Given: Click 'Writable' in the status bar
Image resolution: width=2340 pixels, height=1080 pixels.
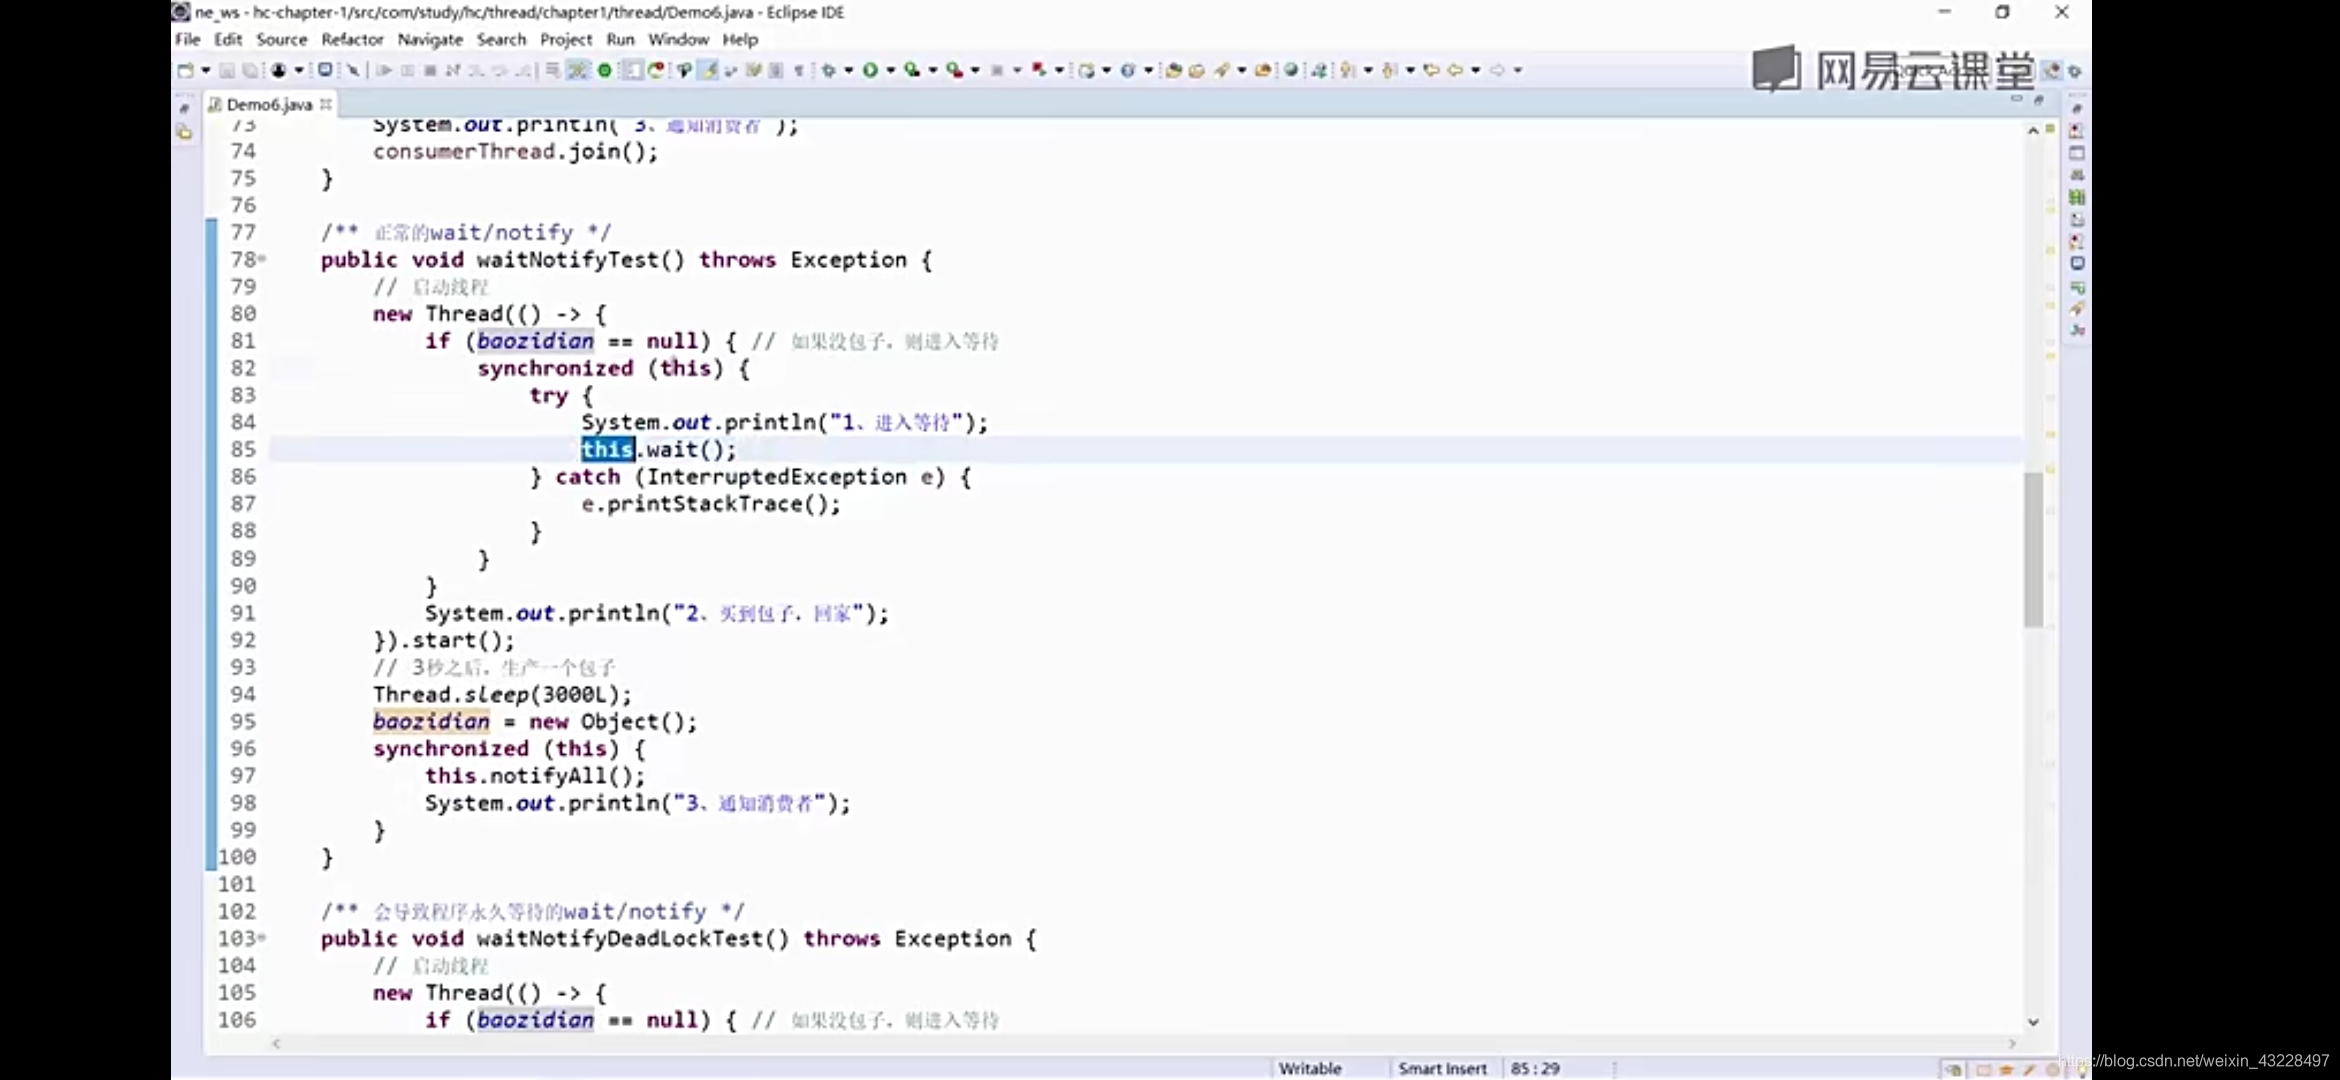Looking at the screenshot, I should pyautogui.click(x=1310, y=1068).
